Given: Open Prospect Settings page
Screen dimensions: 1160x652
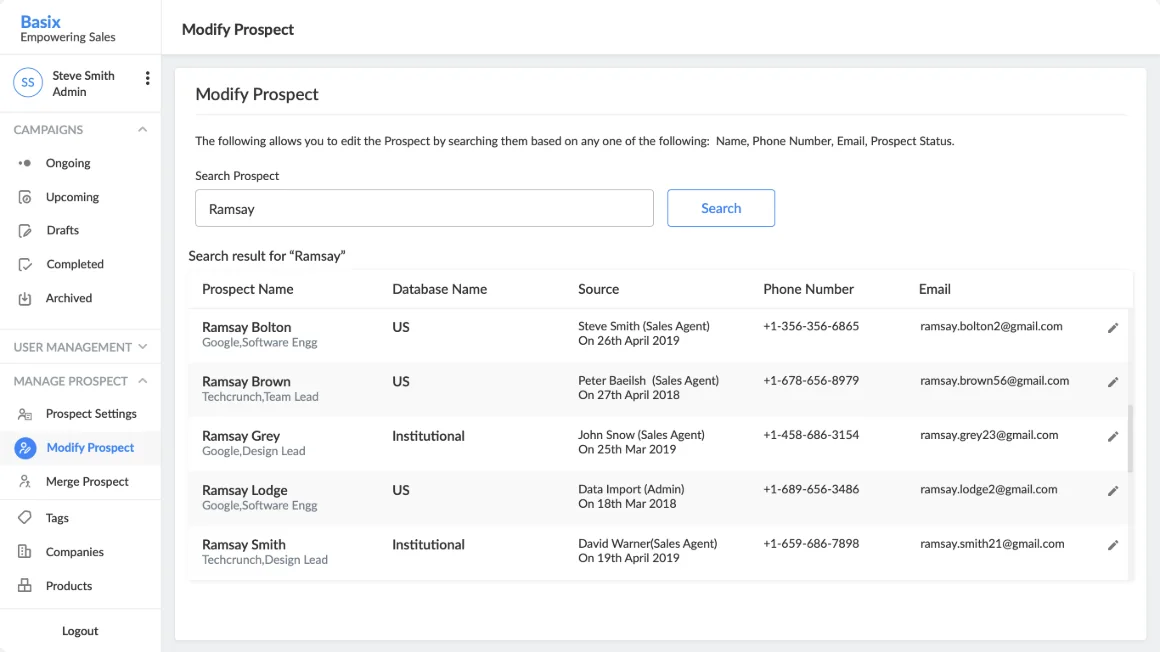Looking at the screenshot, I should point(91,414).
